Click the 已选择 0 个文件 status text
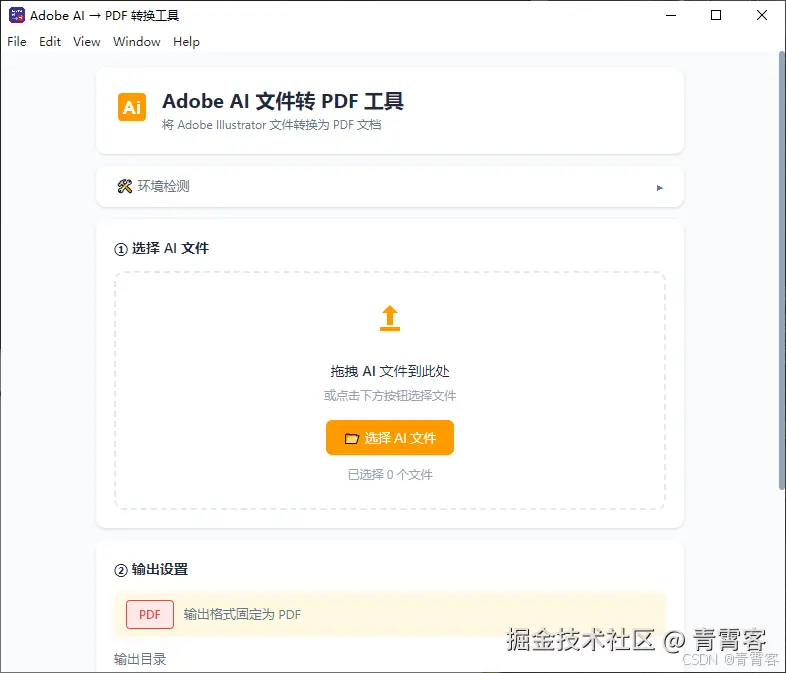 390,475
